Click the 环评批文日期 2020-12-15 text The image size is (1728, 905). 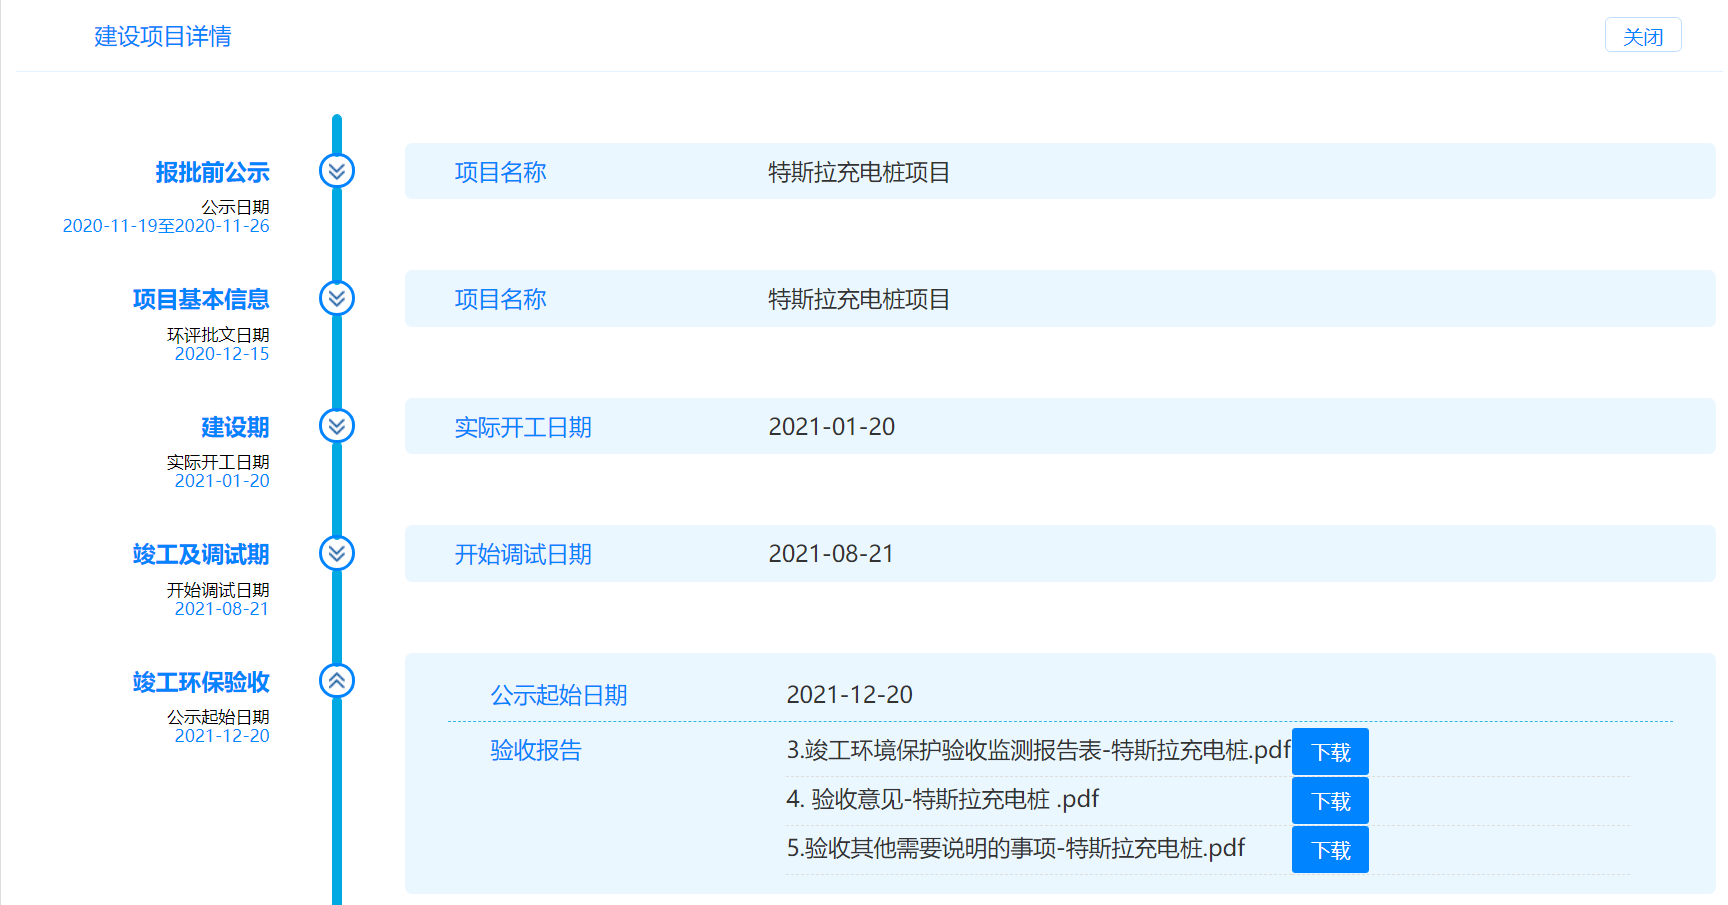point(221,354)
